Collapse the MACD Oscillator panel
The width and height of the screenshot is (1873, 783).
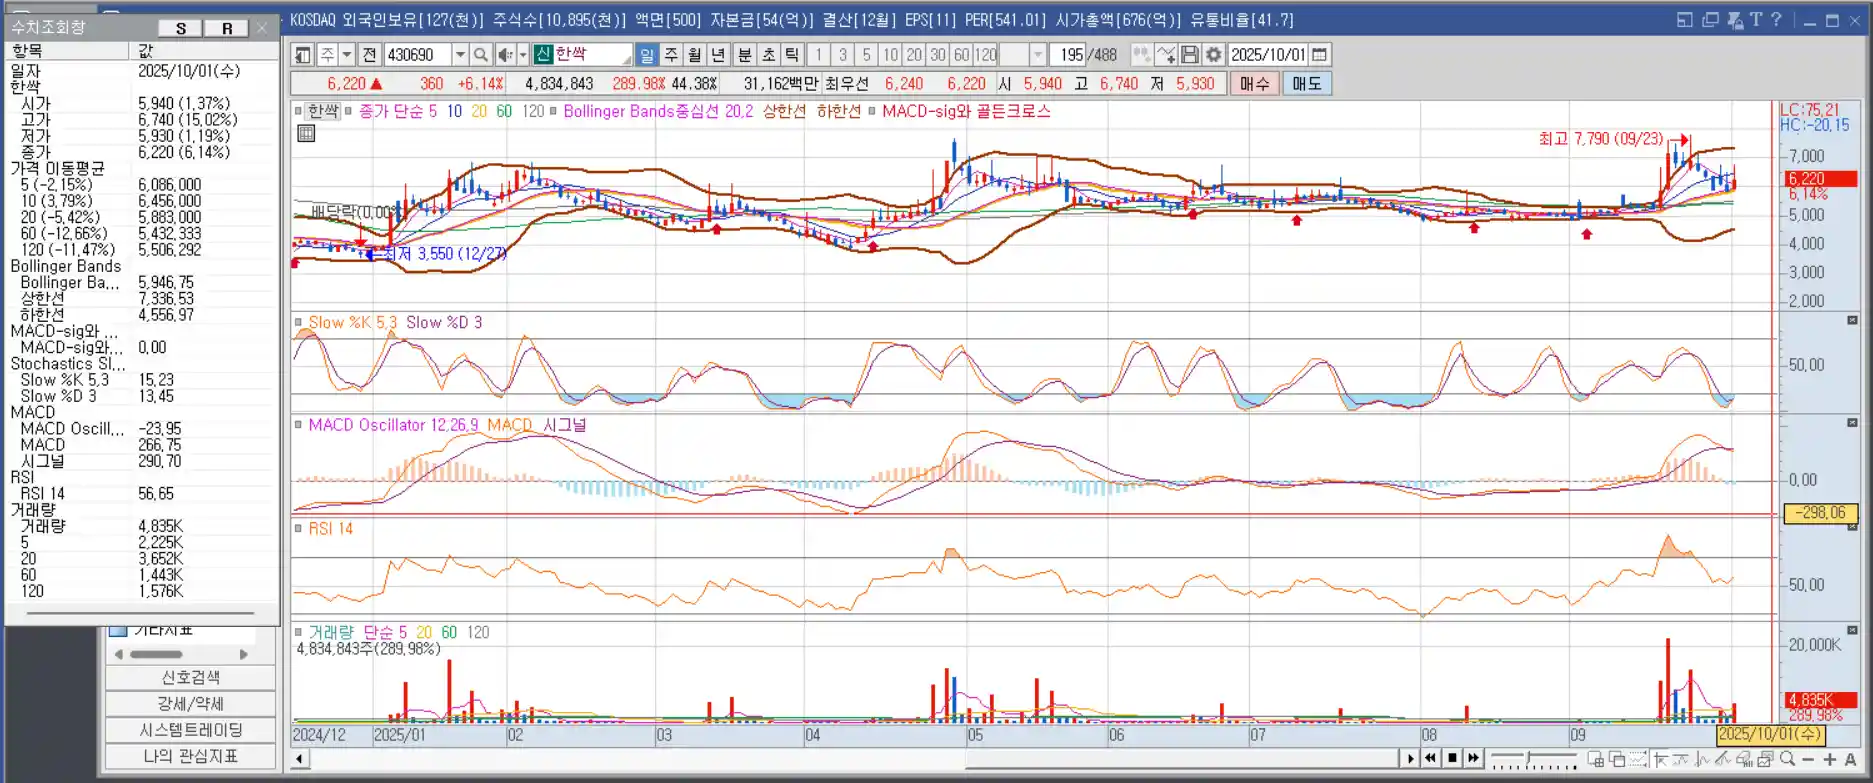(x=1852, y=423)
